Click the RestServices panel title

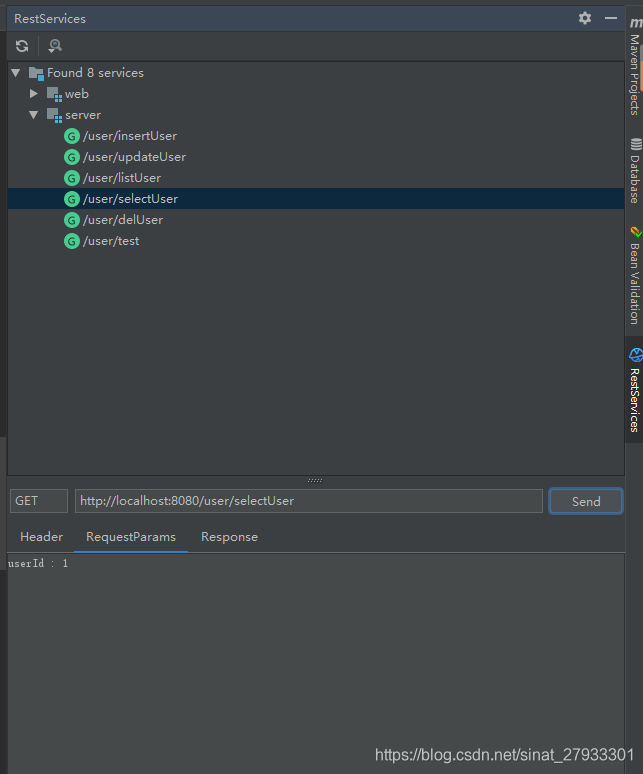(x=50, y=19)
